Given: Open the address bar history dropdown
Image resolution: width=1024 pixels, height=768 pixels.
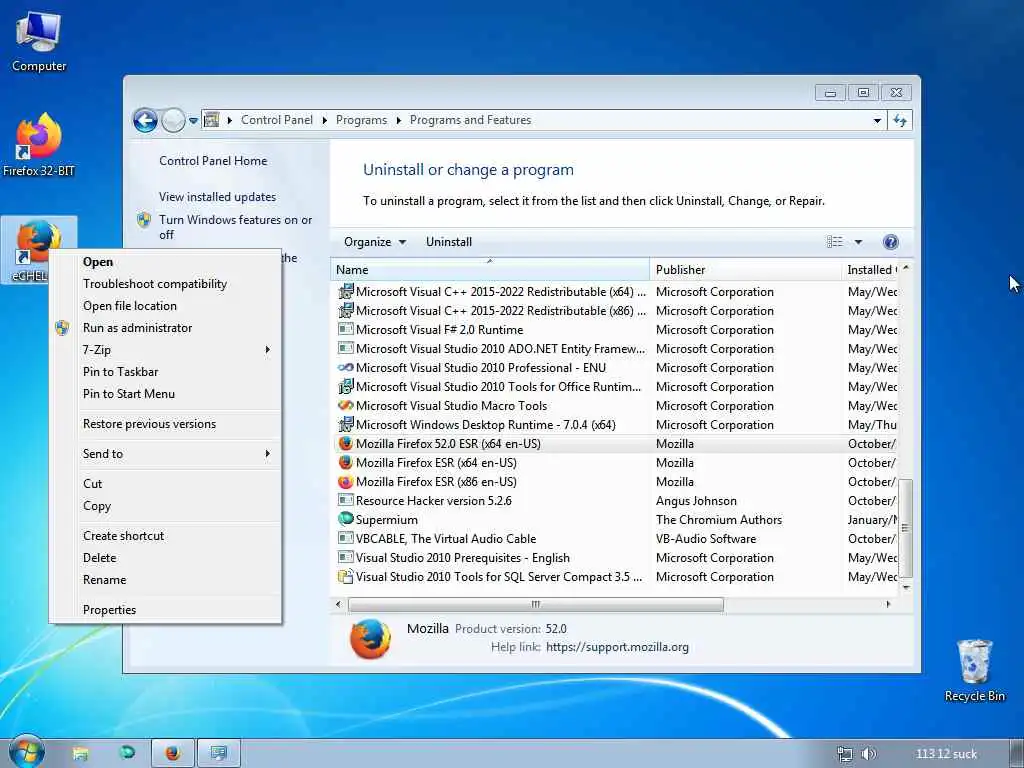Looking at the screenshot, I should (877, 120).
